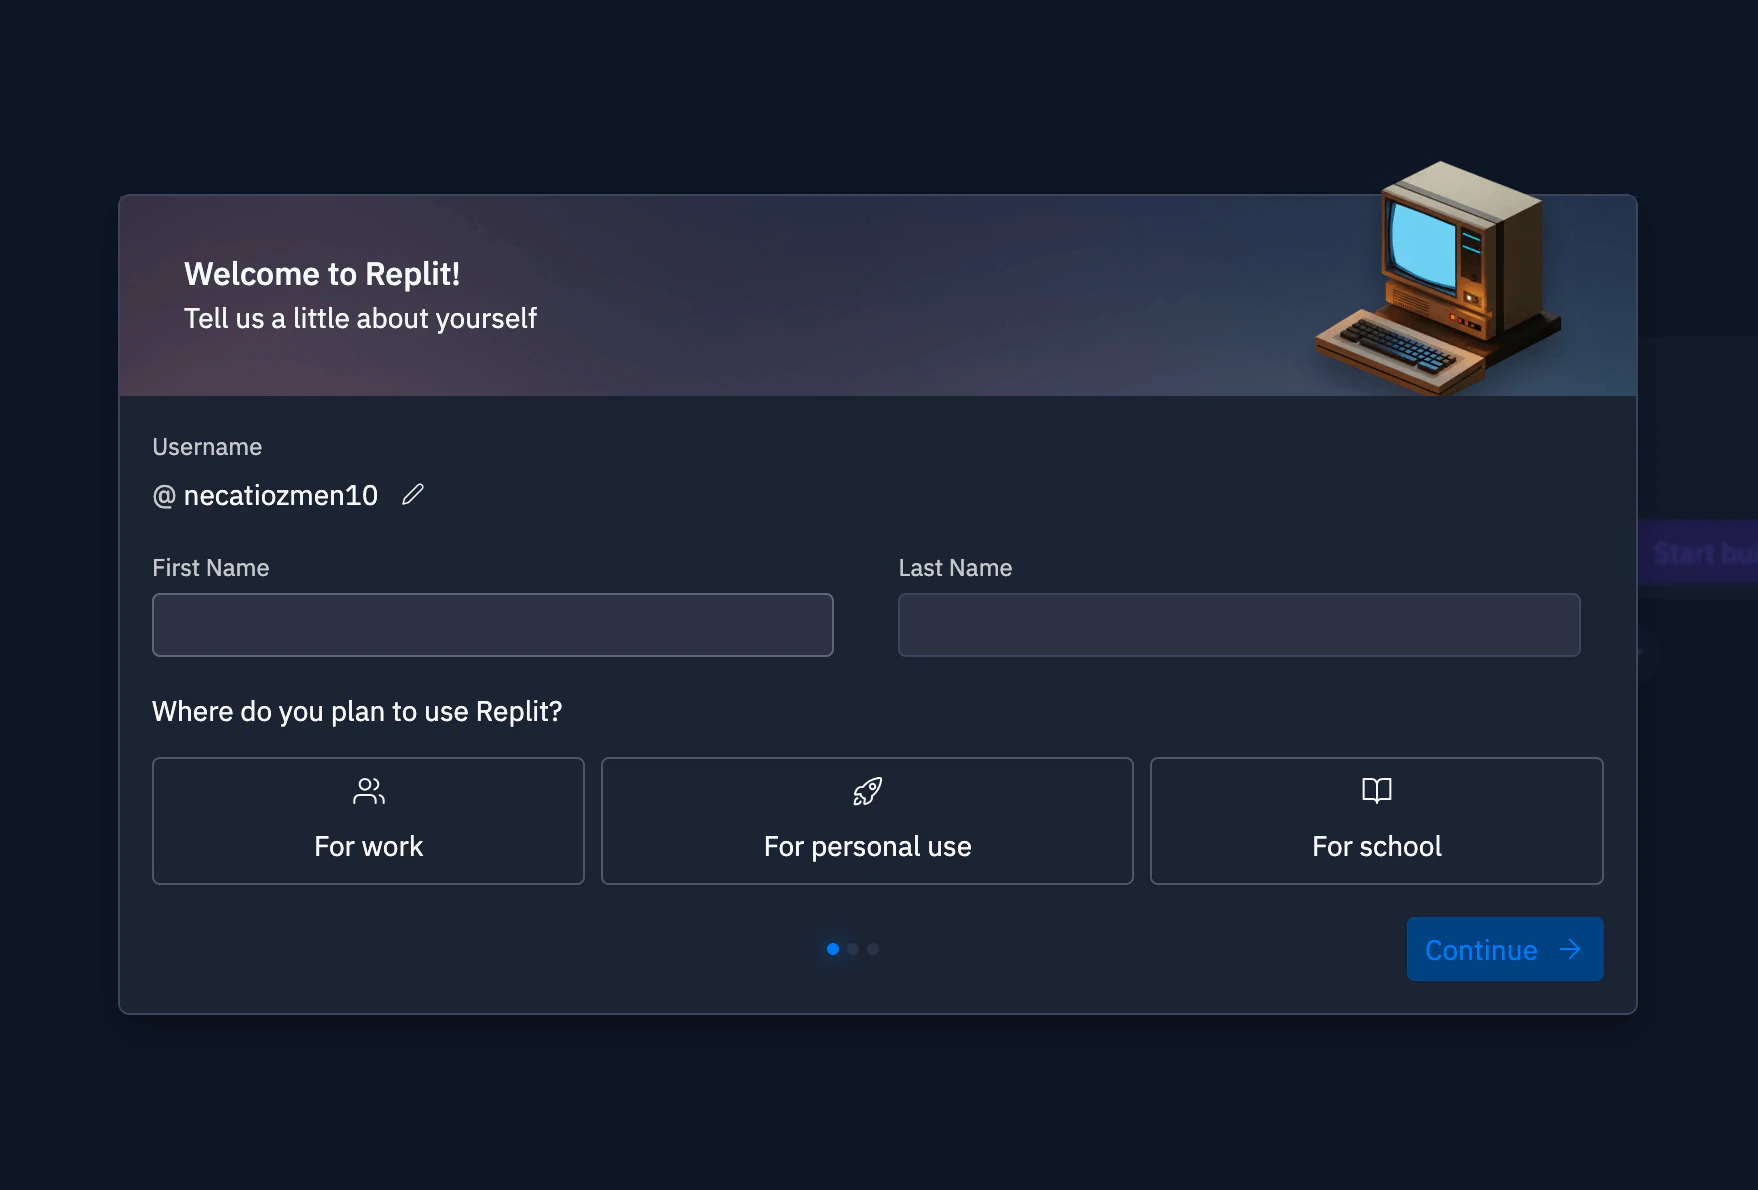
Task: Click the retro computer illustration
Action: tap(1438, 279)
